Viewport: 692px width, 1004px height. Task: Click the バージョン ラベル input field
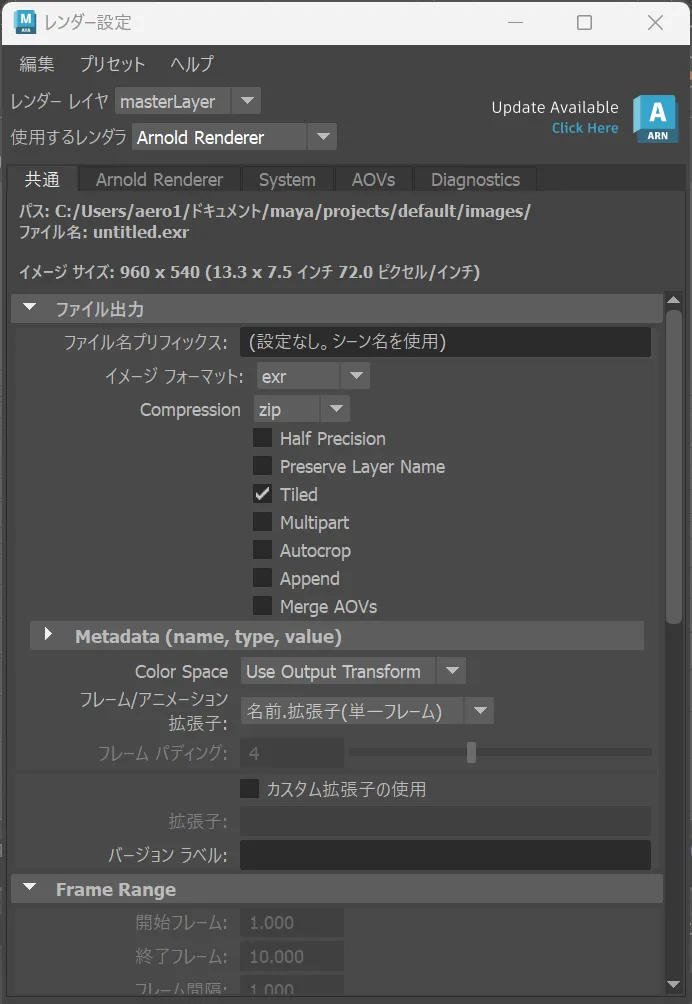coord(445,855)
